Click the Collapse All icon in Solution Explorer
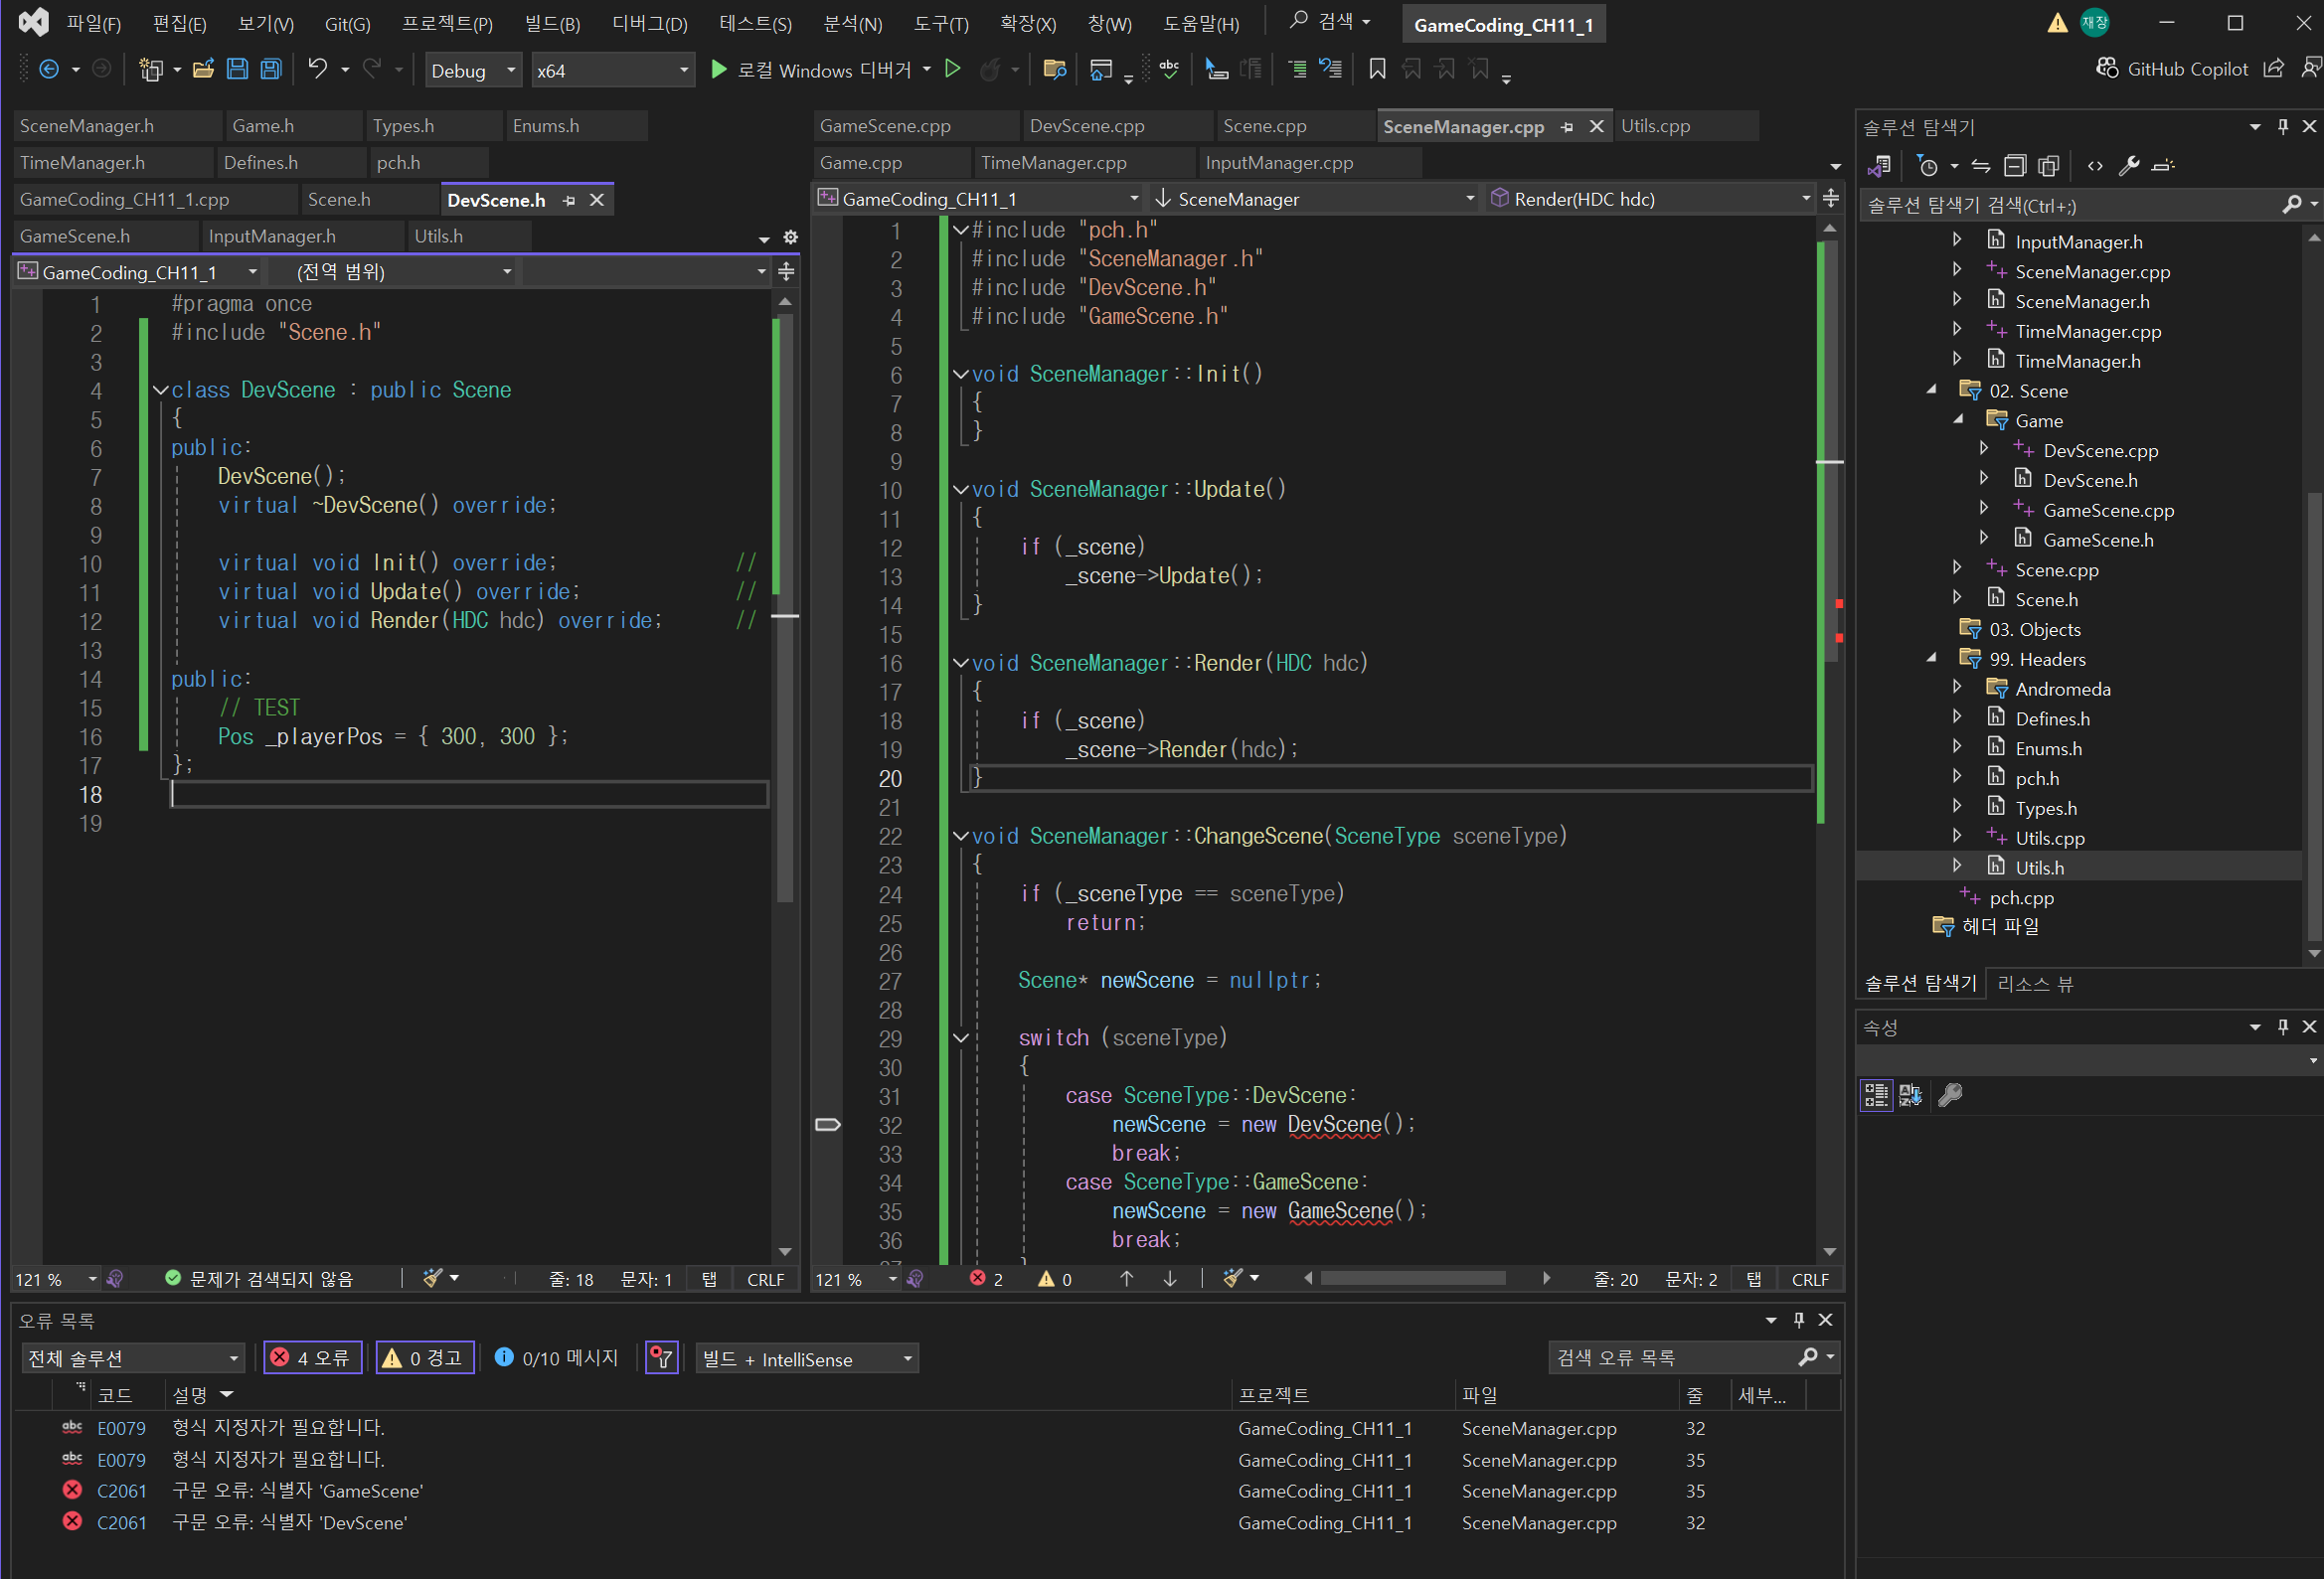Image resolution: width=2324 pixels, height=1579 pixels. point(2014,166)
